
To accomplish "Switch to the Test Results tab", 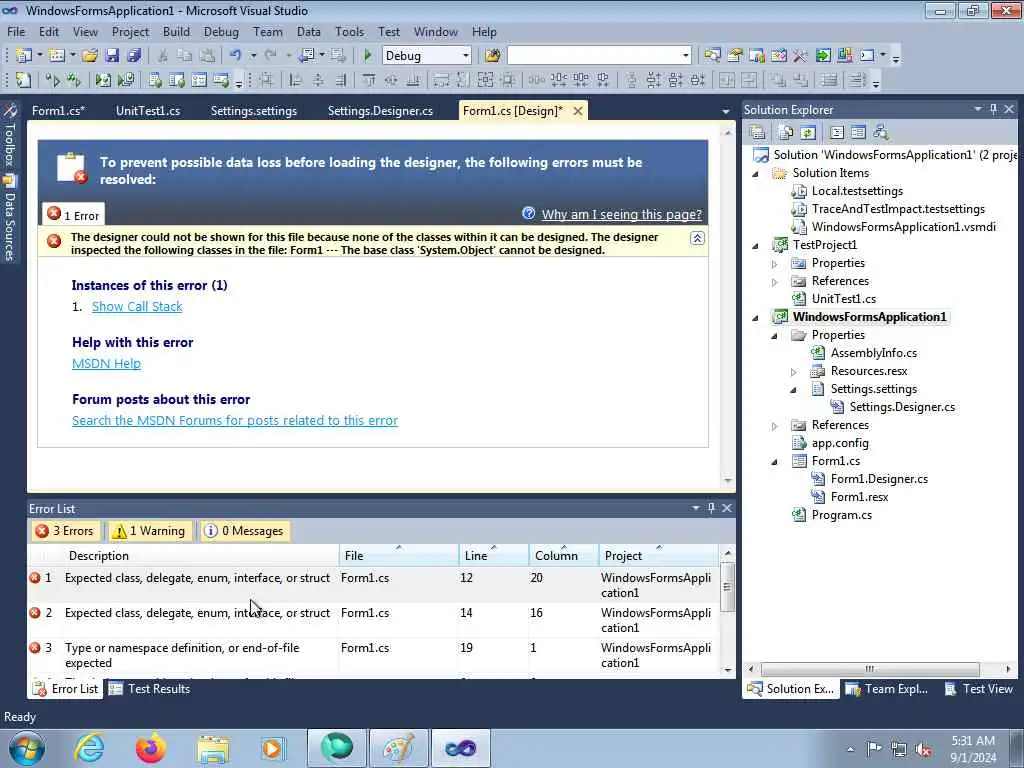I will click(150, 688).
